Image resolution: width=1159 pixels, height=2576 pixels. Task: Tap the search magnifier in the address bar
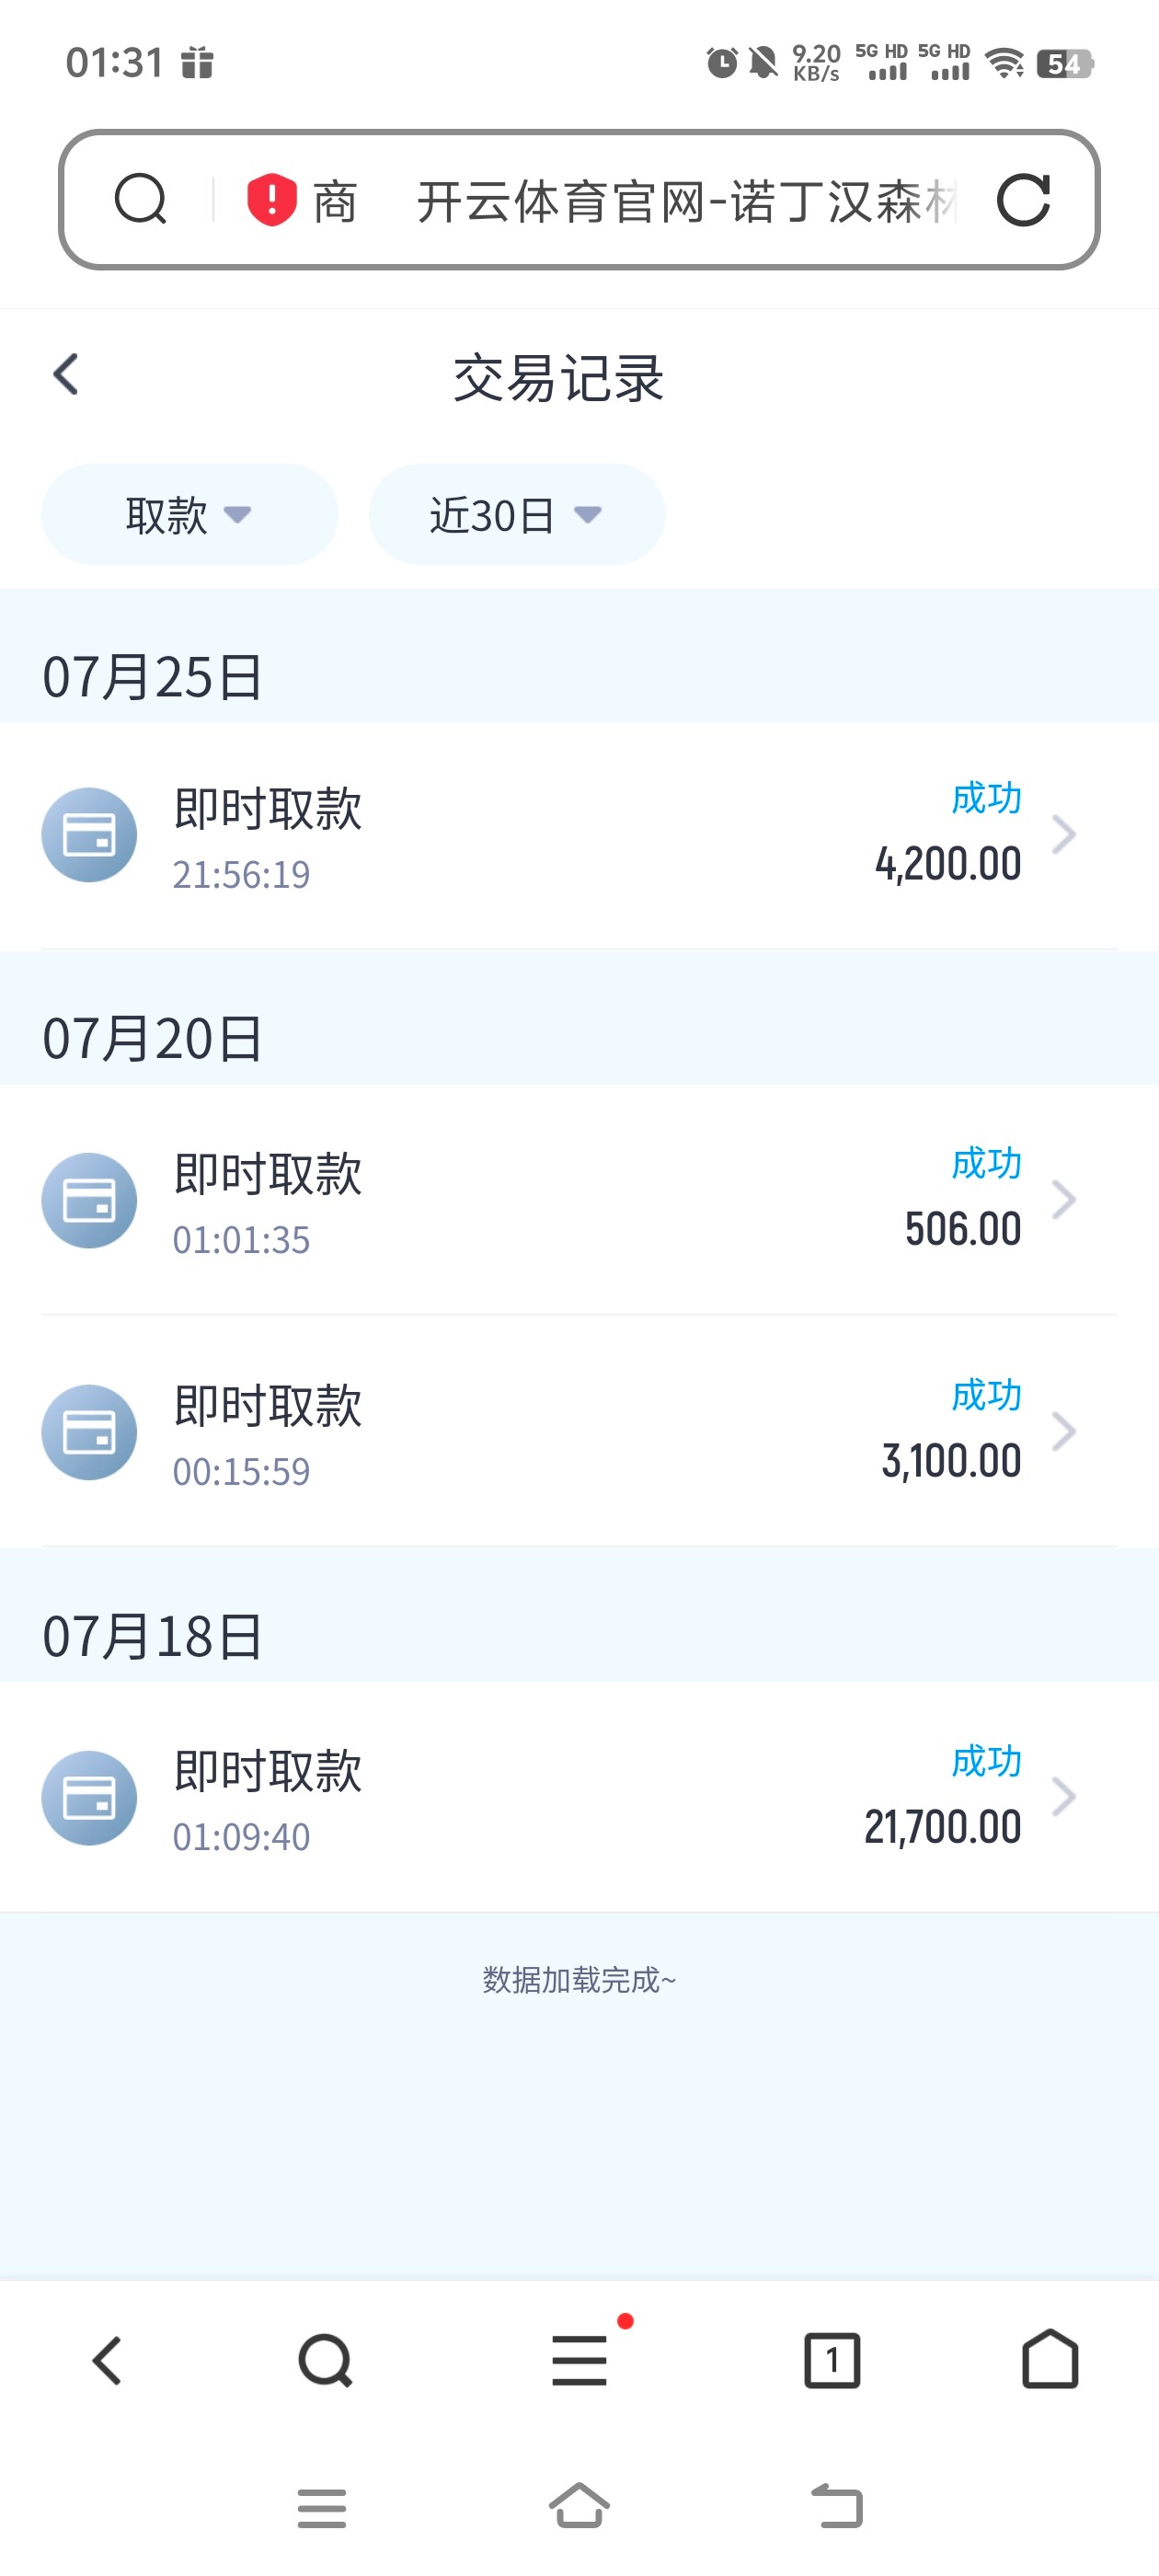140,199
